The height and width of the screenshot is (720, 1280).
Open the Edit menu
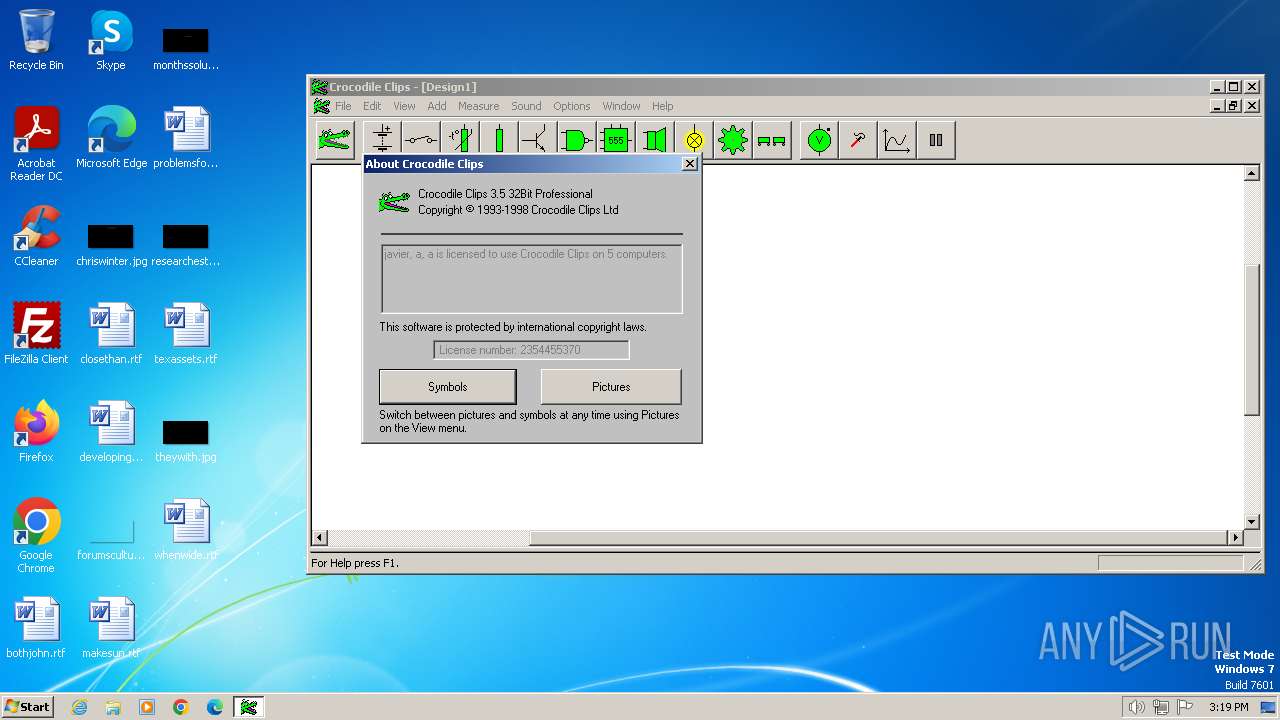[x=372, y=106]
